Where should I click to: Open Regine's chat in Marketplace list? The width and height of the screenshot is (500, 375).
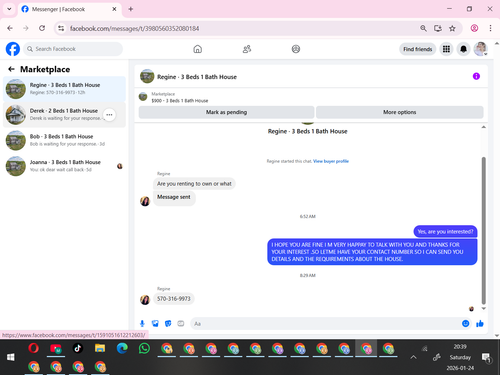pos(64,89)
